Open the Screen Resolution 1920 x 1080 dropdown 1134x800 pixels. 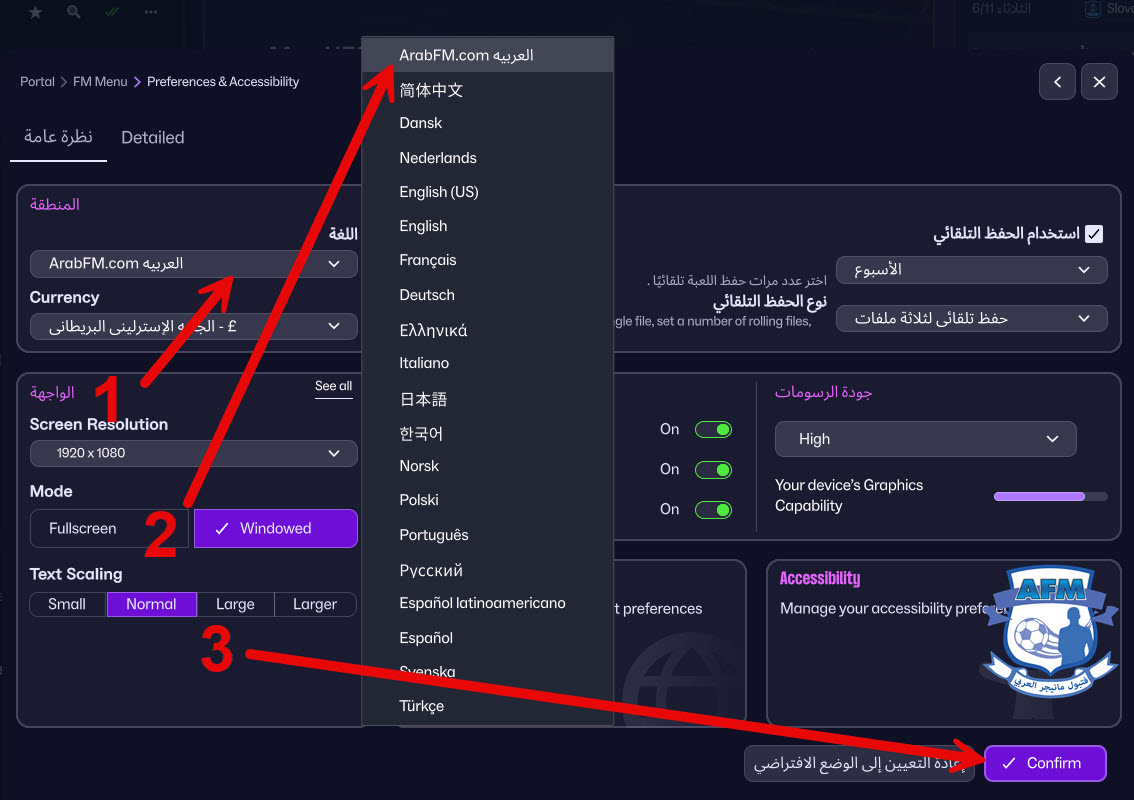pyautogui.click(x=193, y=453)
